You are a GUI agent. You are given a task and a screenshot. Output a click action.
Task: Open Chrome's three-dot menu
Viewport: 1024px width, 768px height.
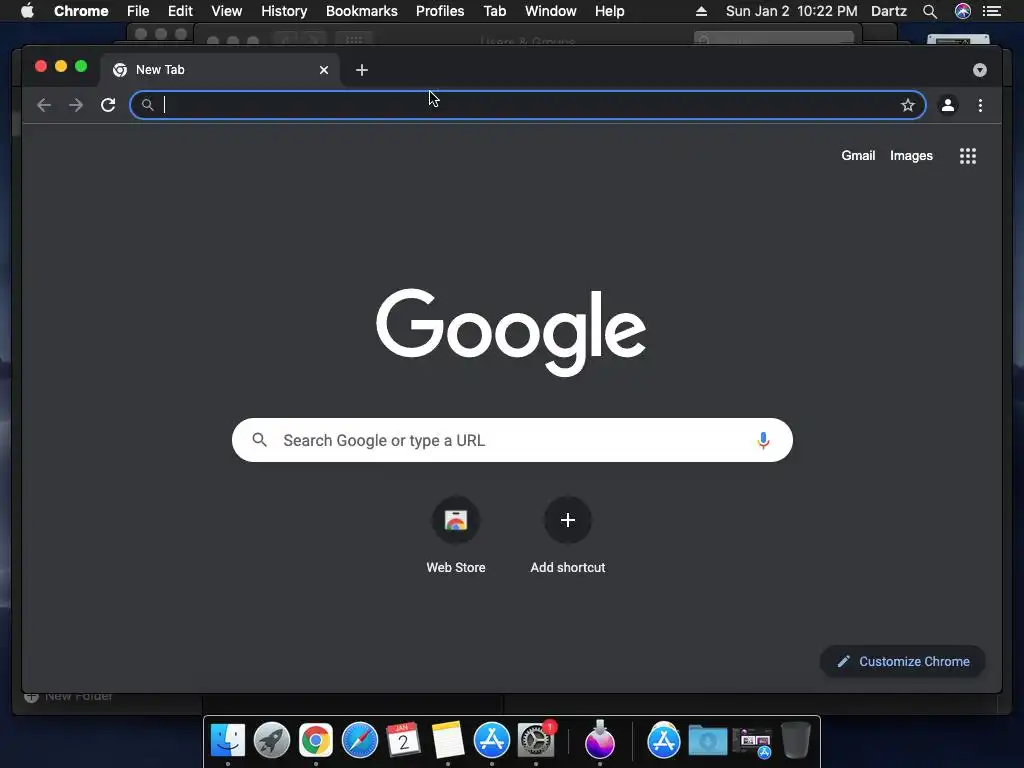(x=980, y=105)
